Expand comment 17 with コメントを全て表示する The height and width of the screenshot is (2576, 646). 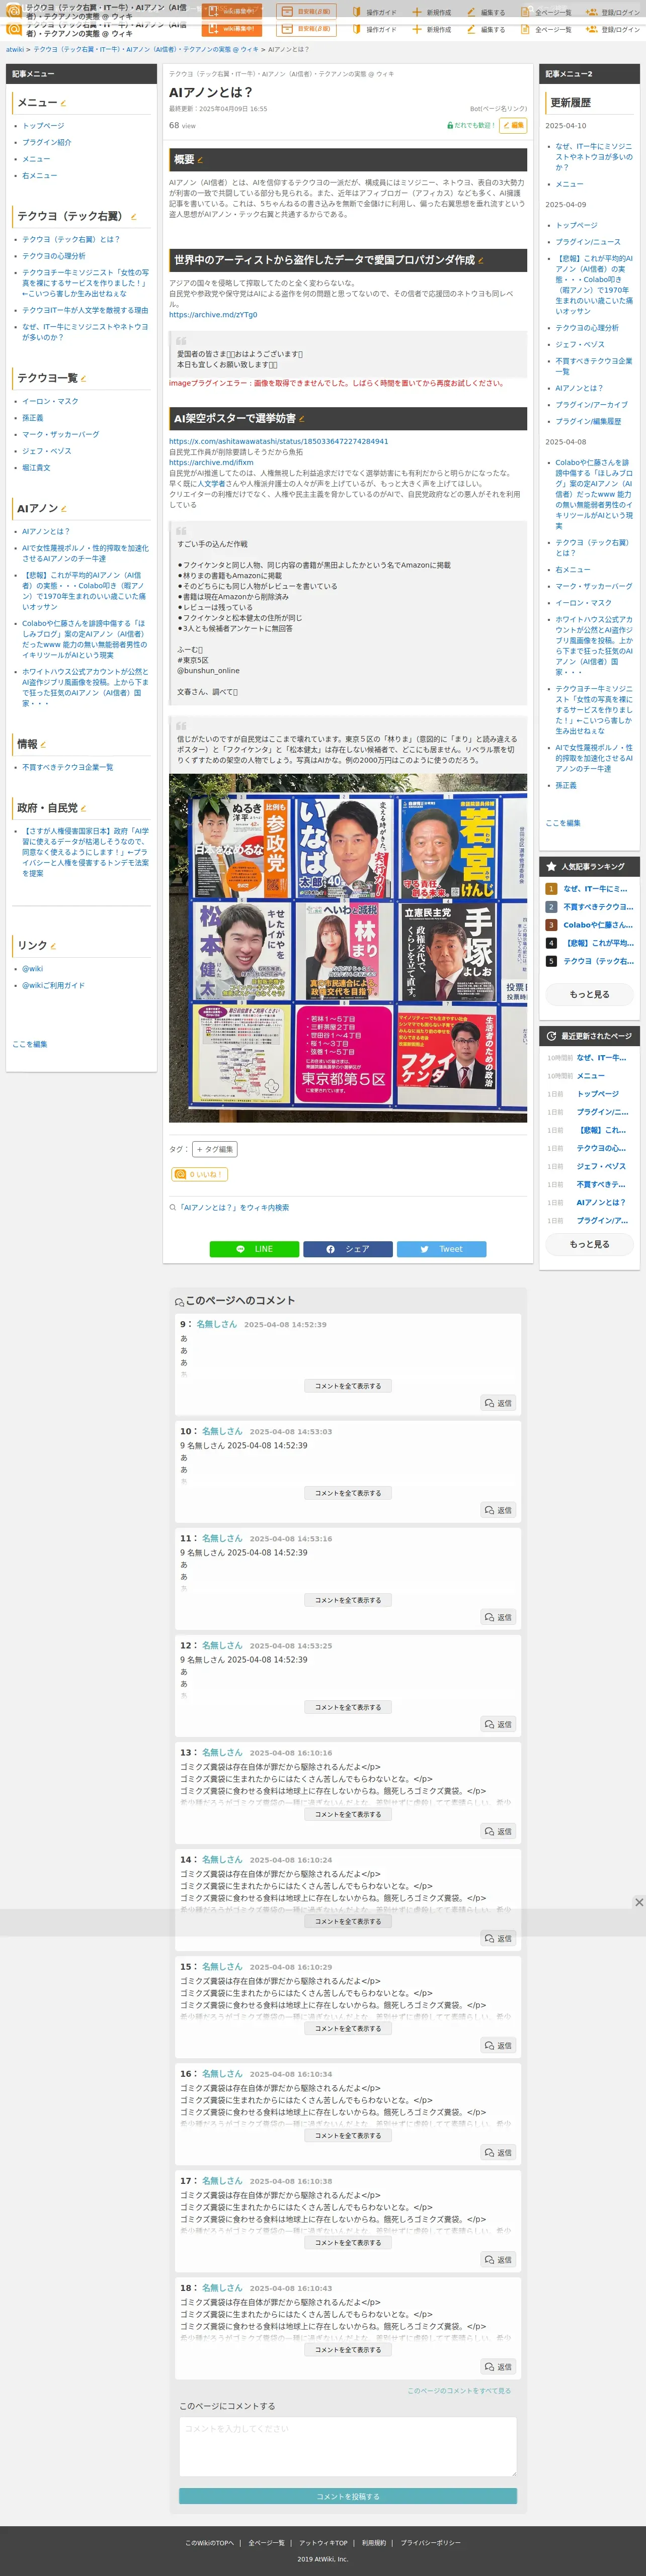348,2242
